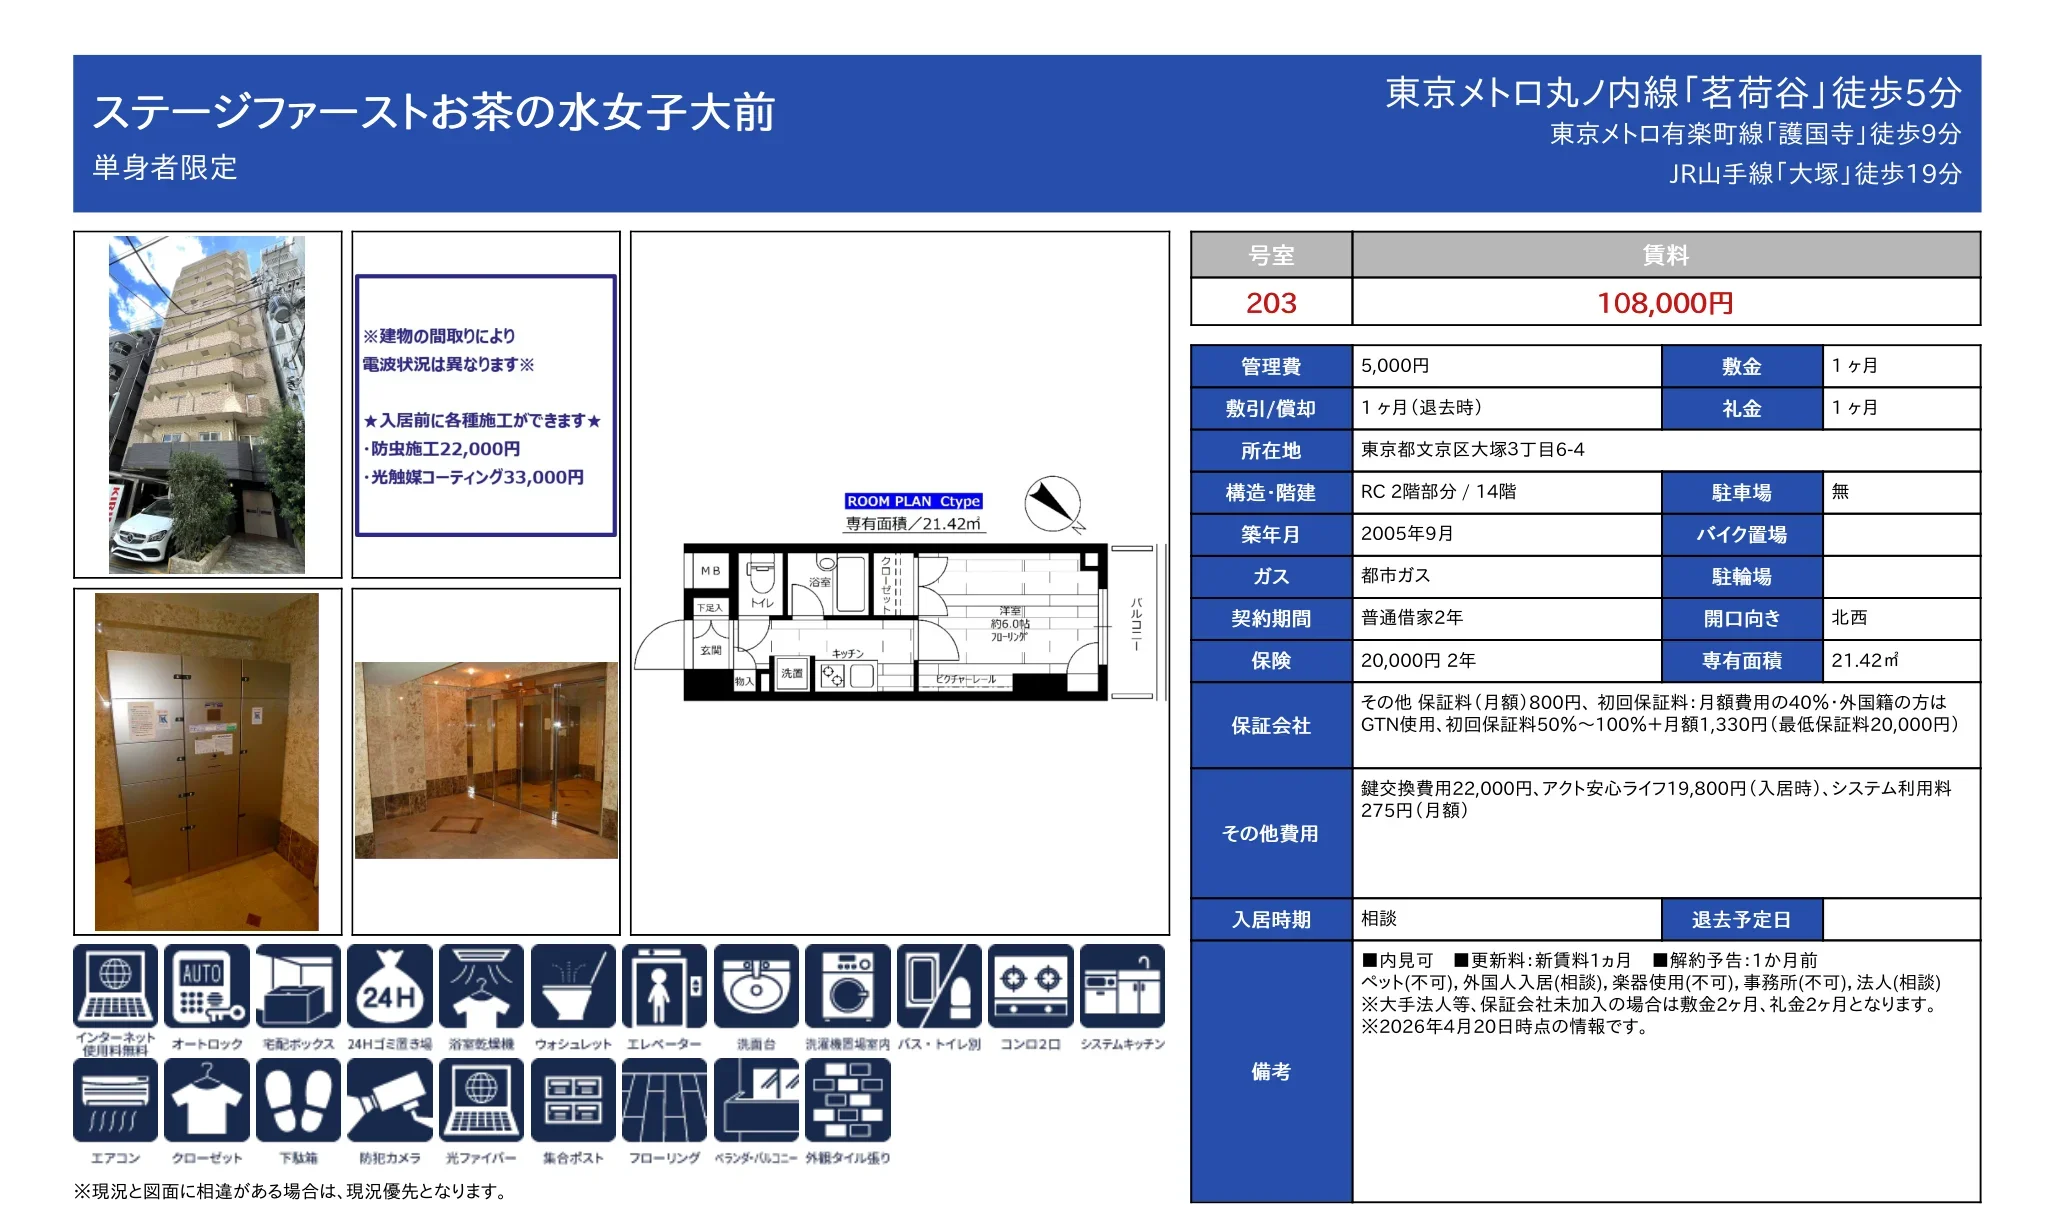Viewport: 2056px width, 1220px height.
Task: Click the two-burner stove (コンロ2口) icon
Action: (x=1030, y=987)
